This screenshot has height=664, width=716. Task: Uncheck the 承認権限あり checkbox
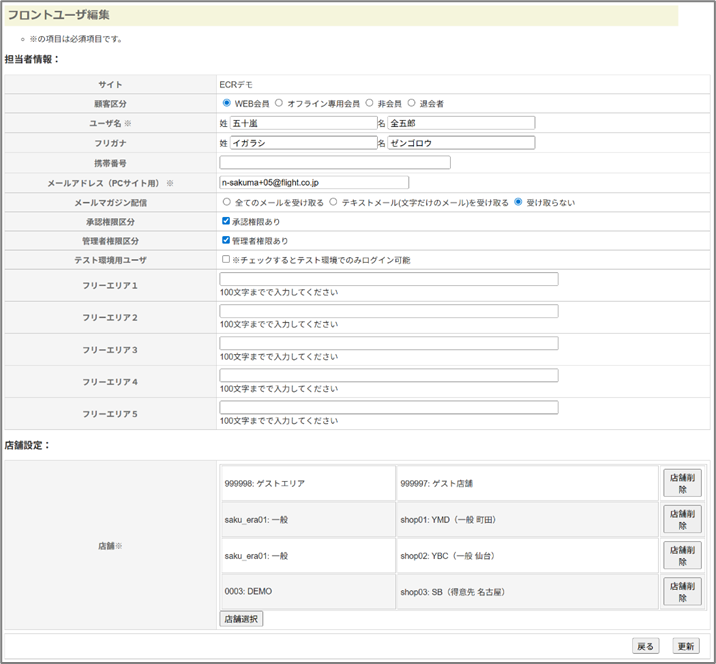click(x=226, y=221)
